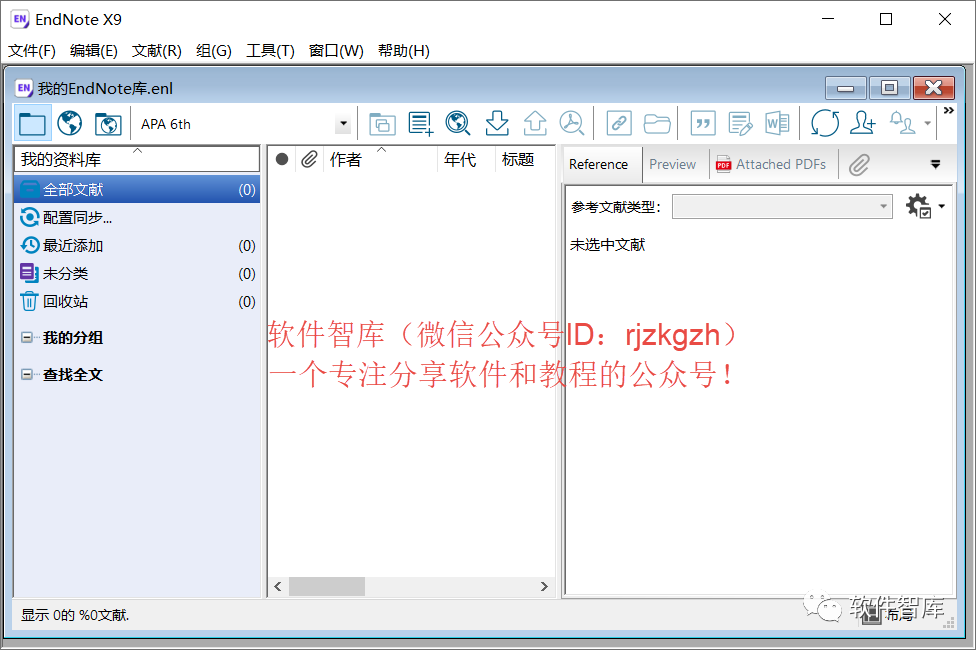Switch to Attached PDFs tab
976x650 pixels.
(772, 164)
